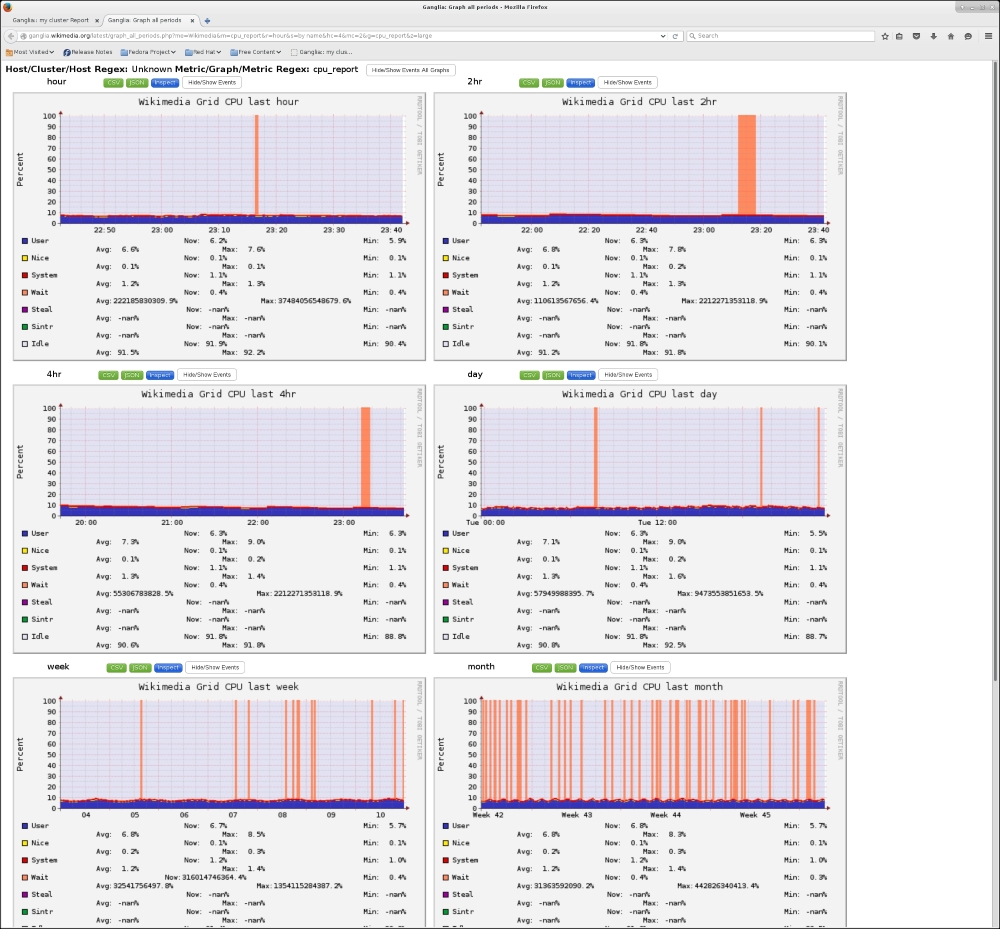Click the 'Wikimedia Grid CPU last month' graph title

tap(640, 687)
